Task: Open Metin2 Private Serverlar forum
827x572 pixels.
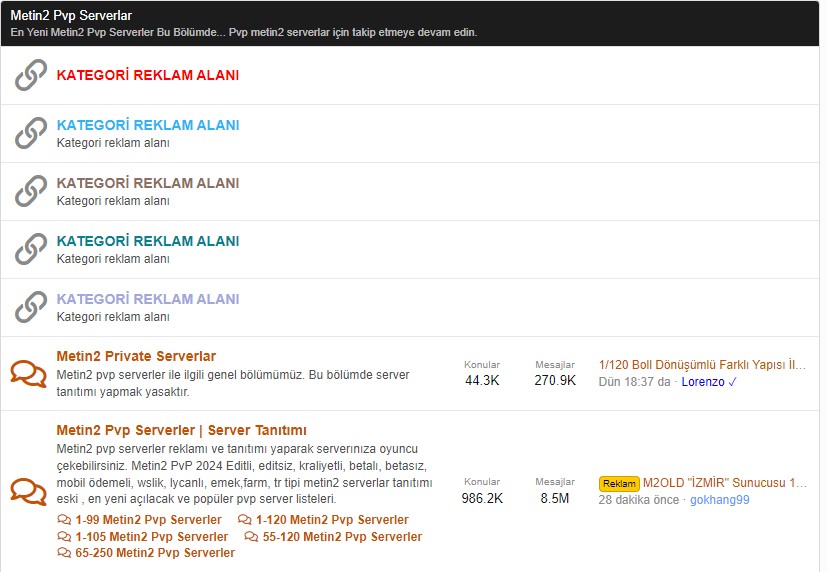Action: [136, 356]
